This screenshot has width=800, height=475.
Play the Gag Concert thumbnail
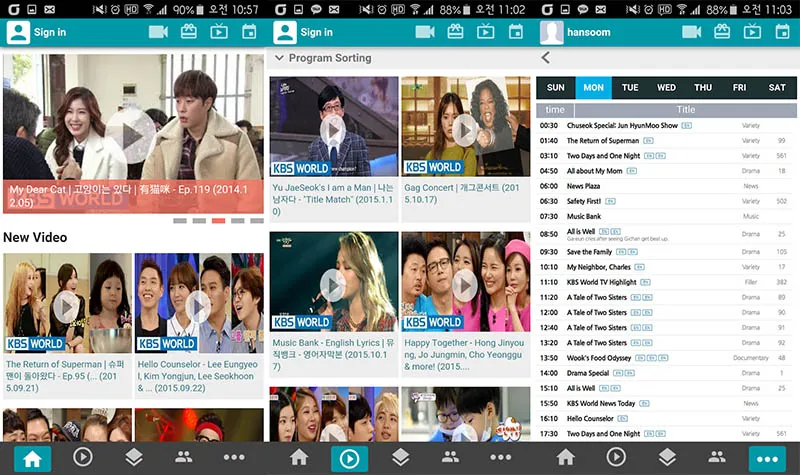465,131
